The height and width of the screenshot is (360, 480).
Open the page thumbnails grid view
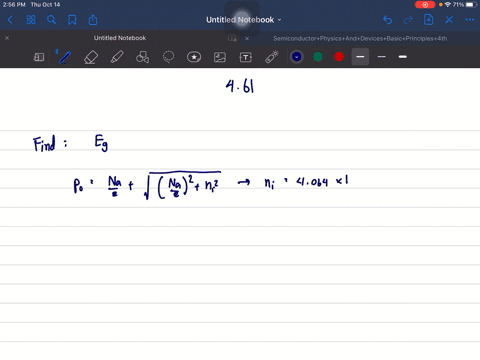[31, 20]
